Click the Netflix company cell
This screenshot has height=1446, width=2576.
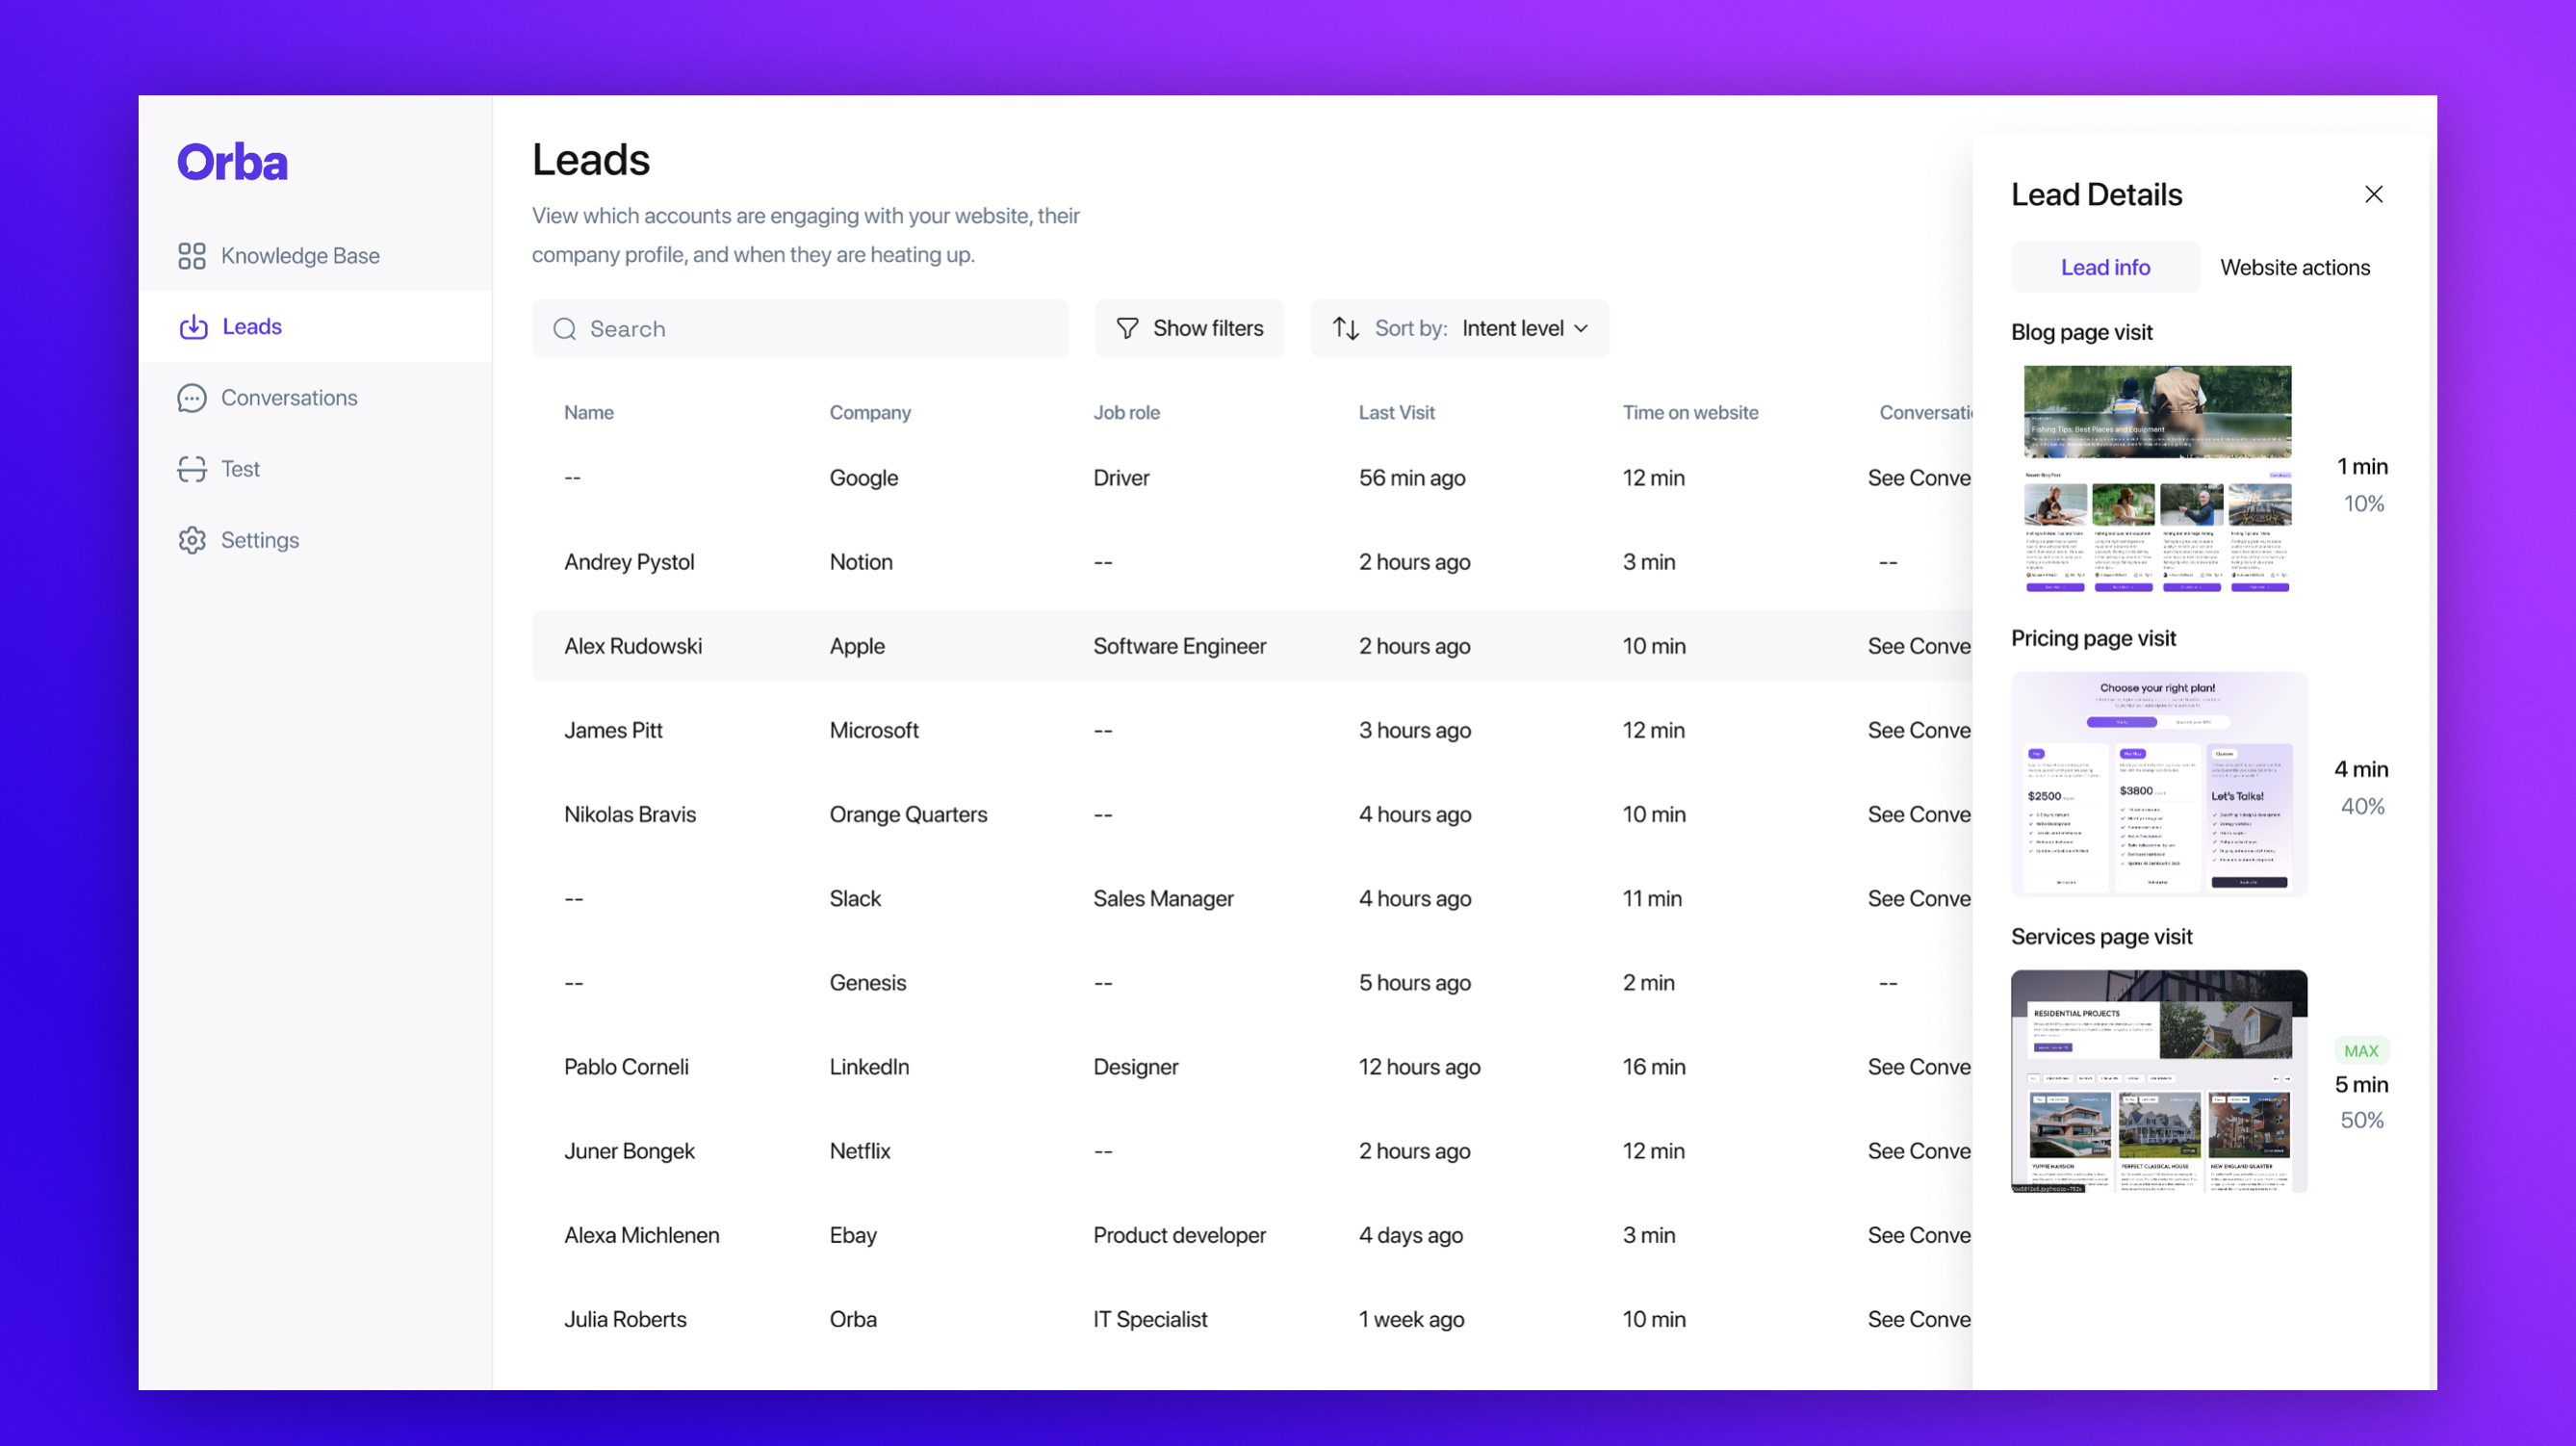tap(860, 1150)
